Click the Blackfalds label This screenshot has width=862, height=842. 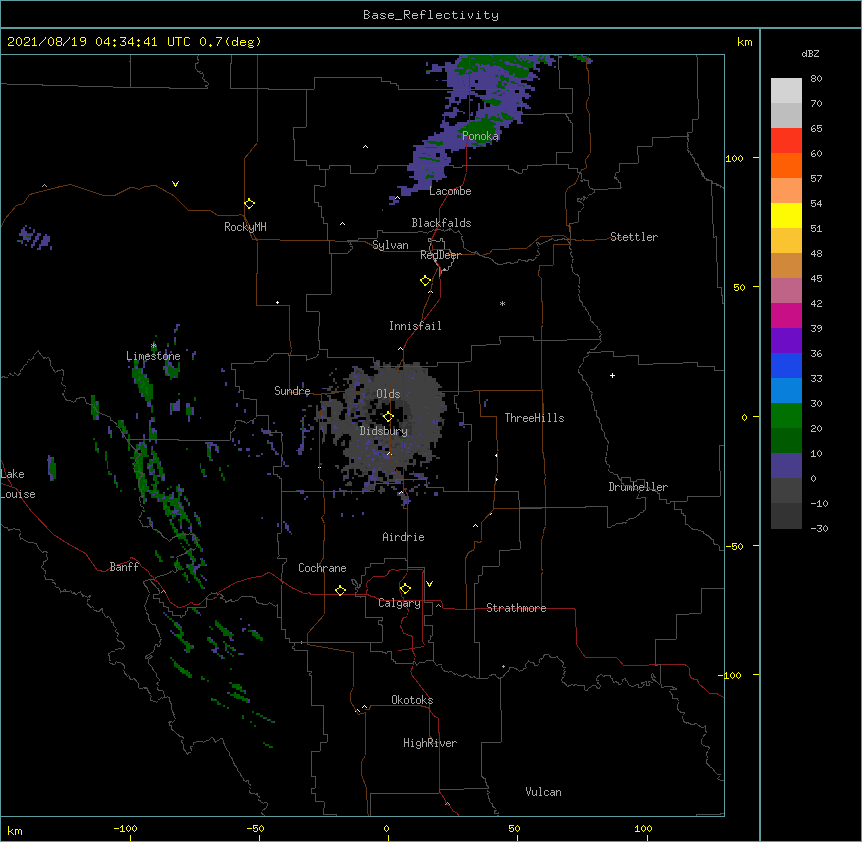(441, 223)
